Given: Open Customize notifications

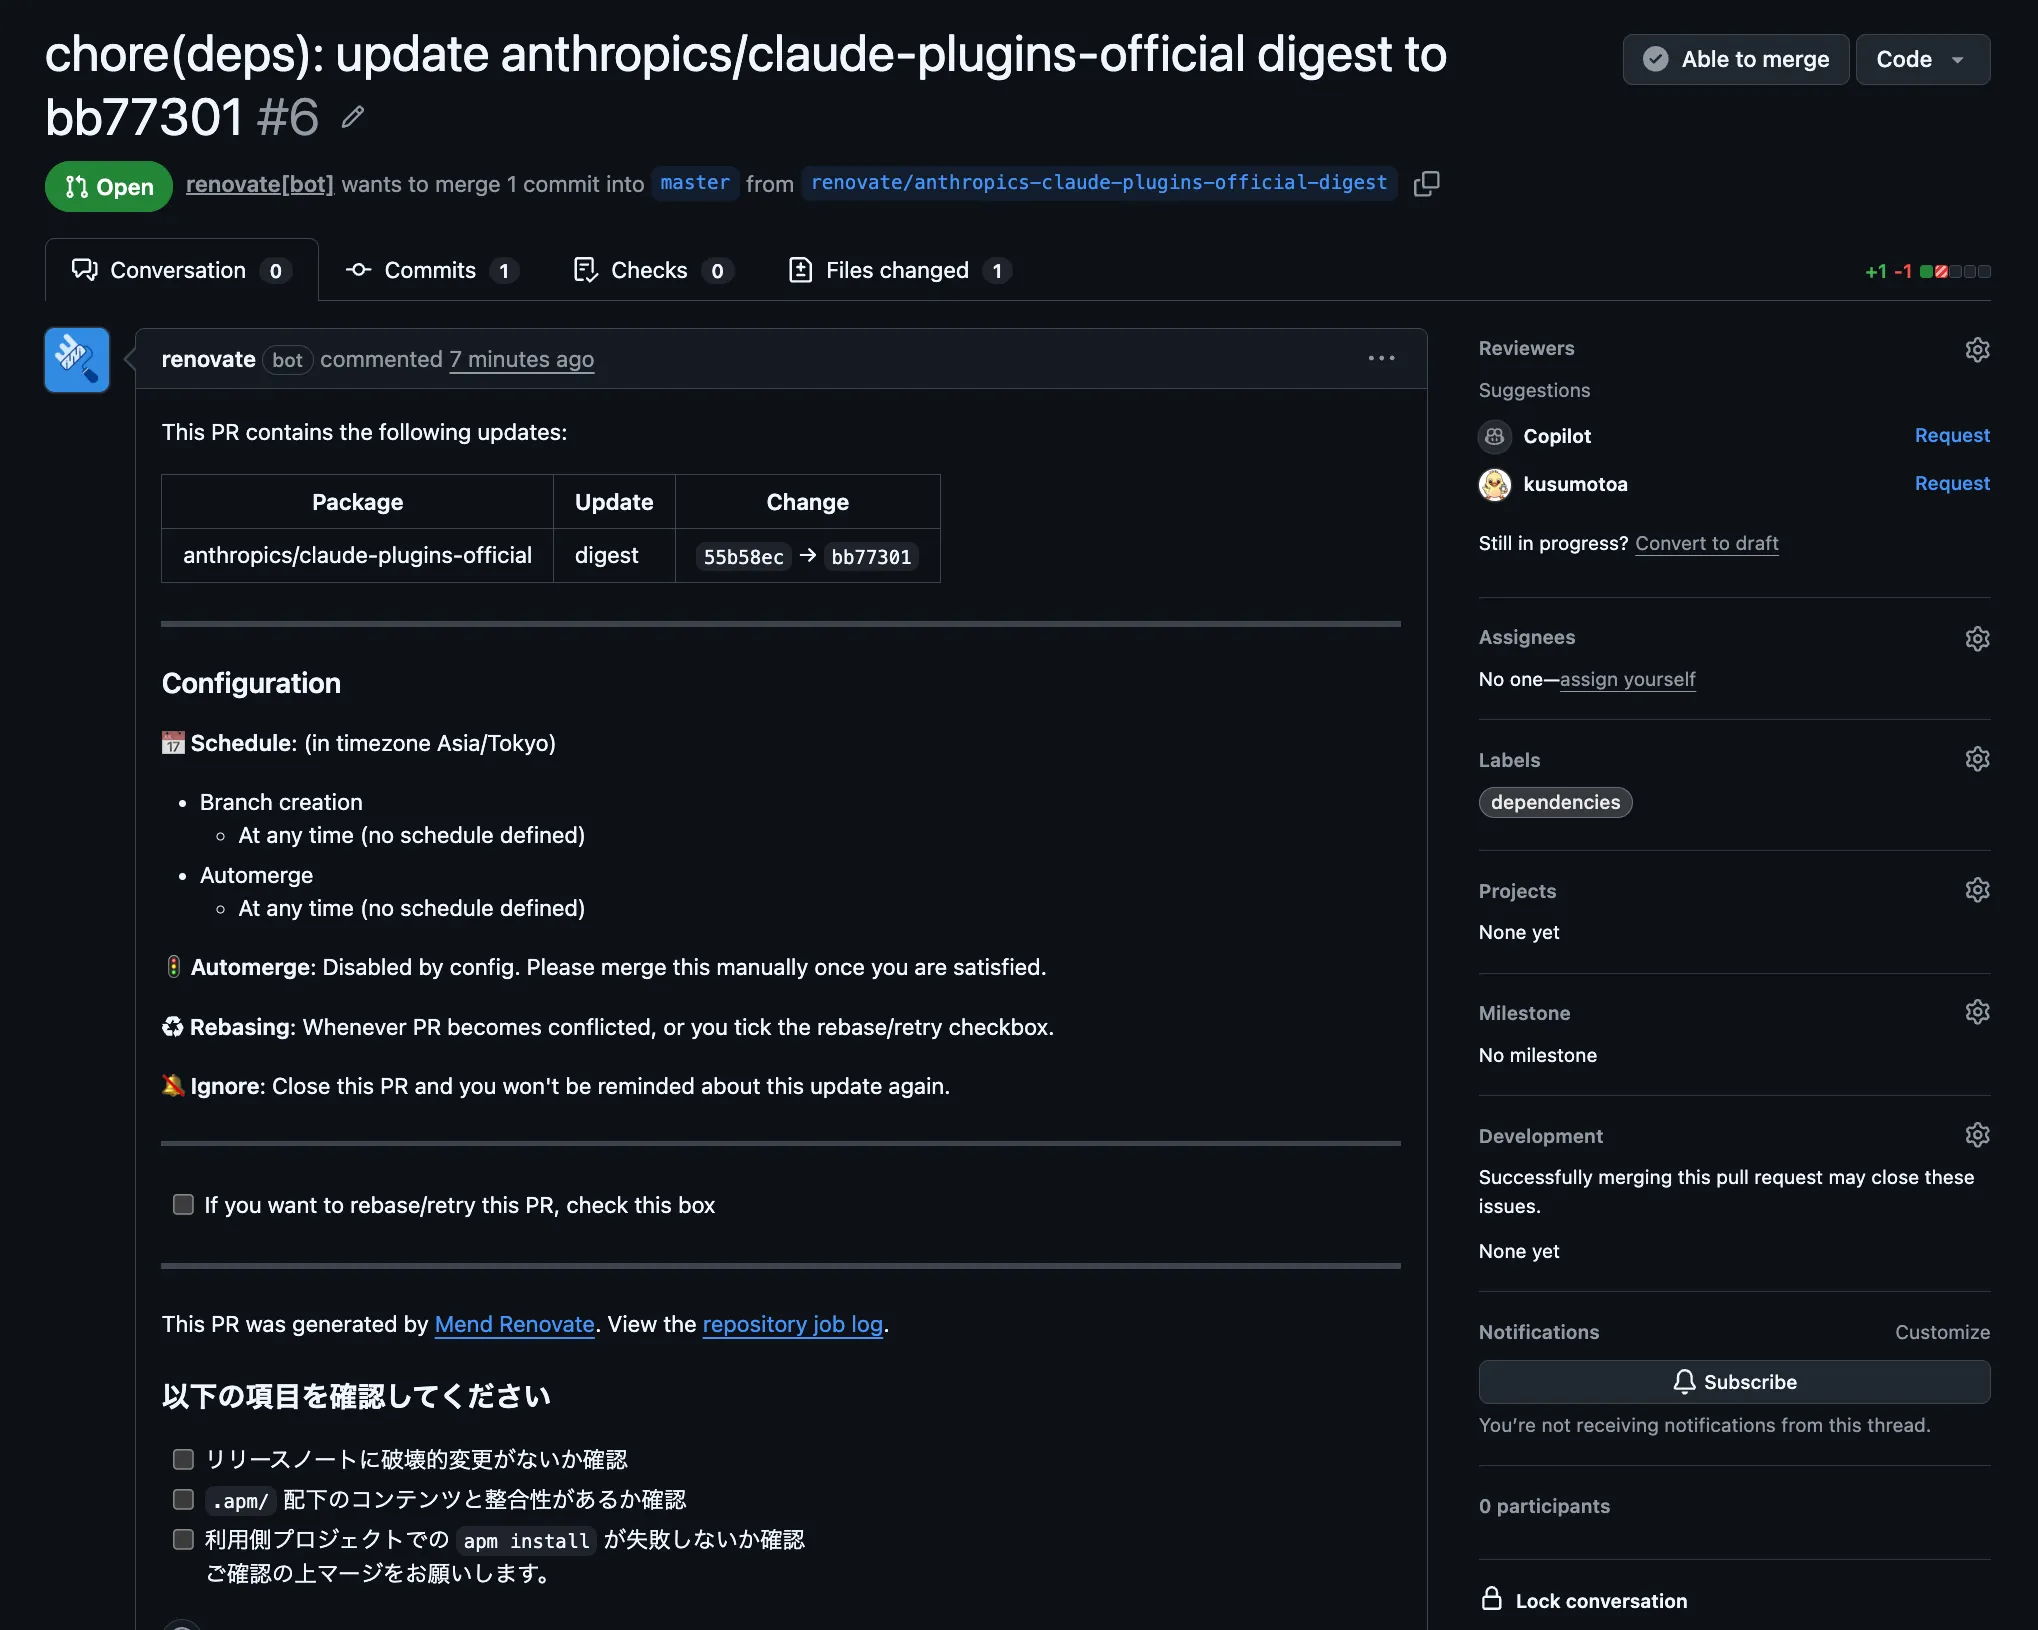Looking at the screenshot, I should (1942, 1332).
